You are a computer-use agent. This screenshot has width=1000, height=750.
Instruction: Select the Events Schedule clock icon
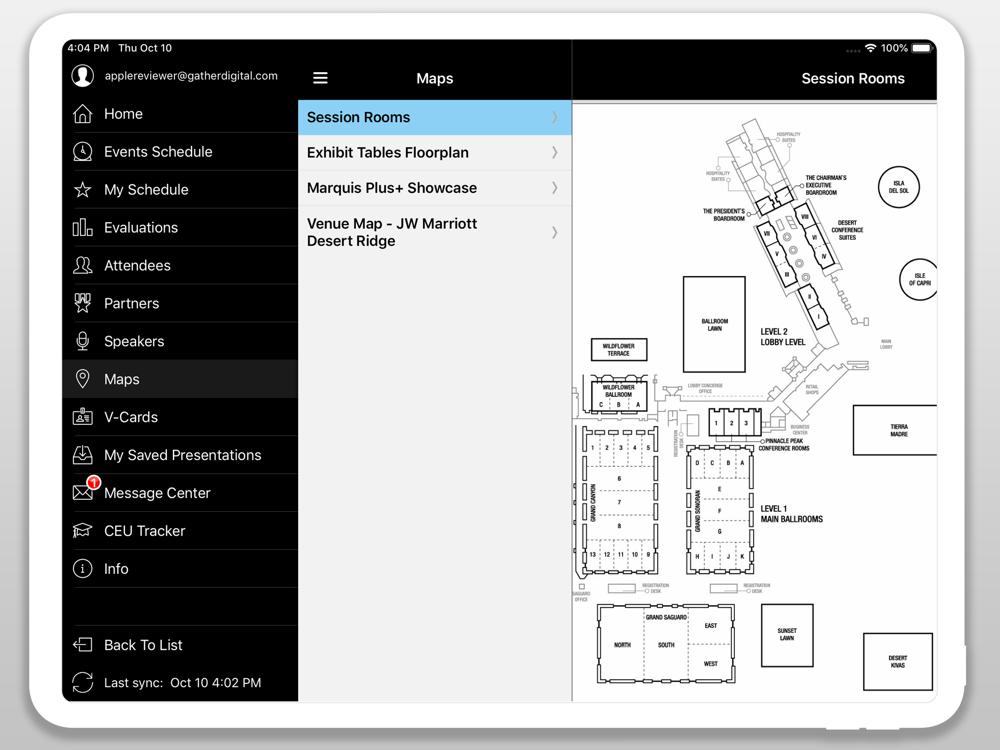point(82,152)
